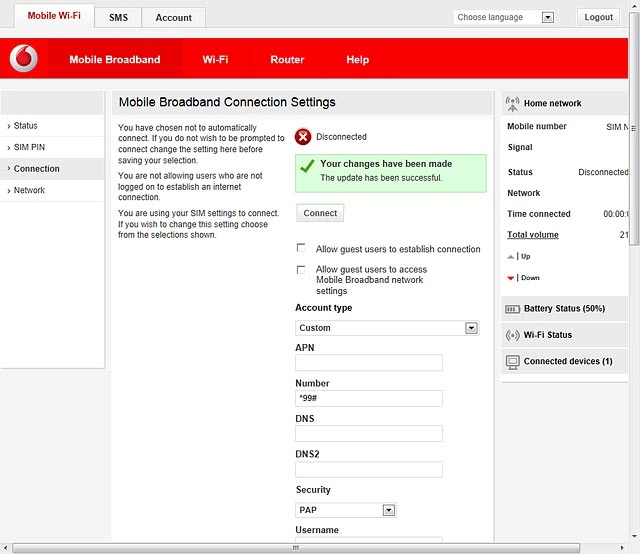Screen dimensions: 640x554
Task: Open the Mobile Broadband menu
Action: point(115,60)
